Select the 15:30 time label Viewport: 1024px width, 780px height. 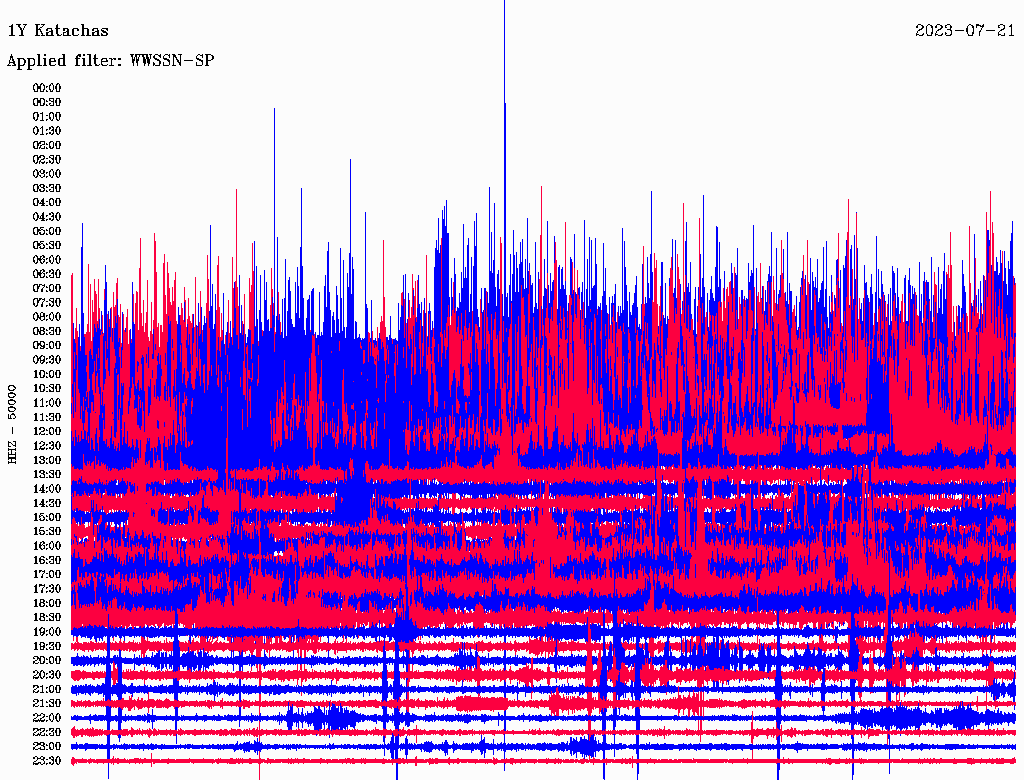point(47,532)
